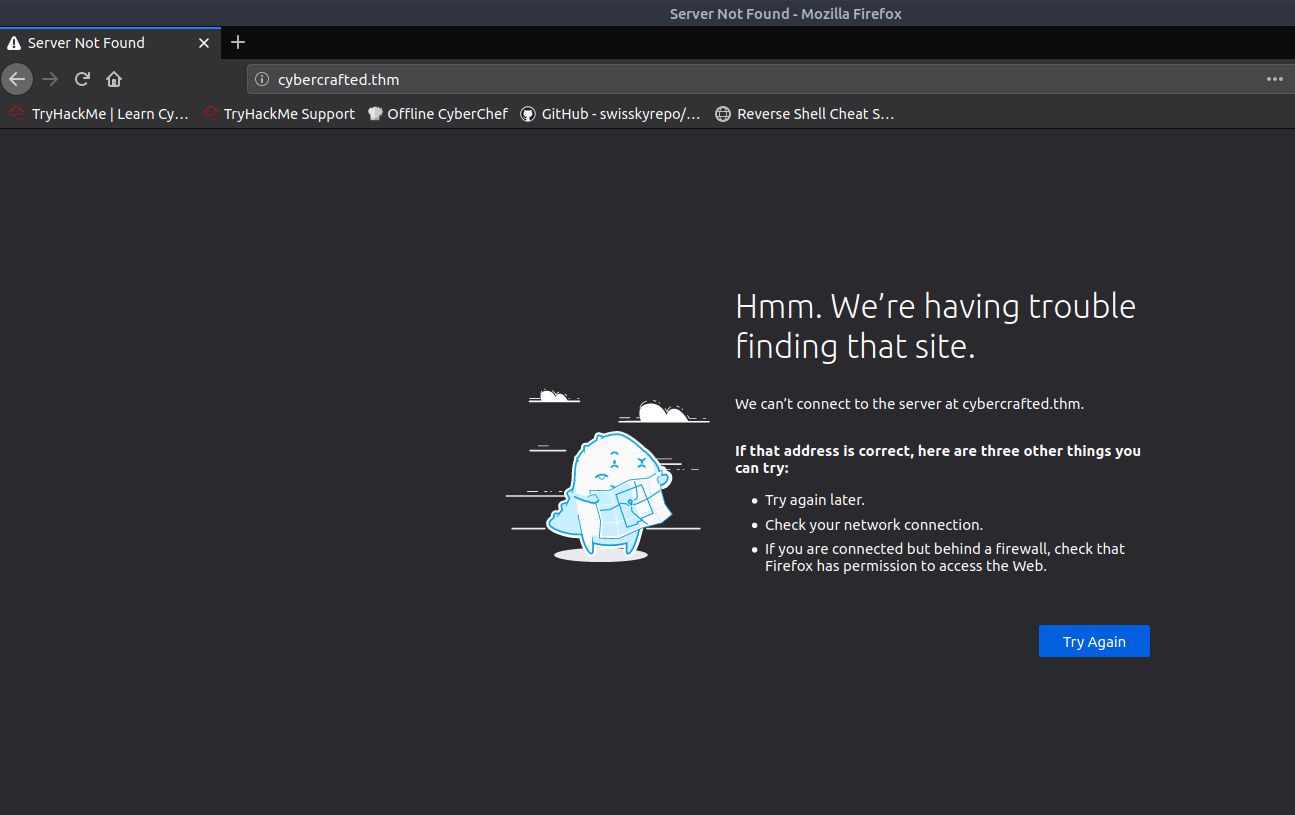Screen dimensions: 1295x815
Task: Click the Forward navigation arrow
Action: (x=50, y=79)
